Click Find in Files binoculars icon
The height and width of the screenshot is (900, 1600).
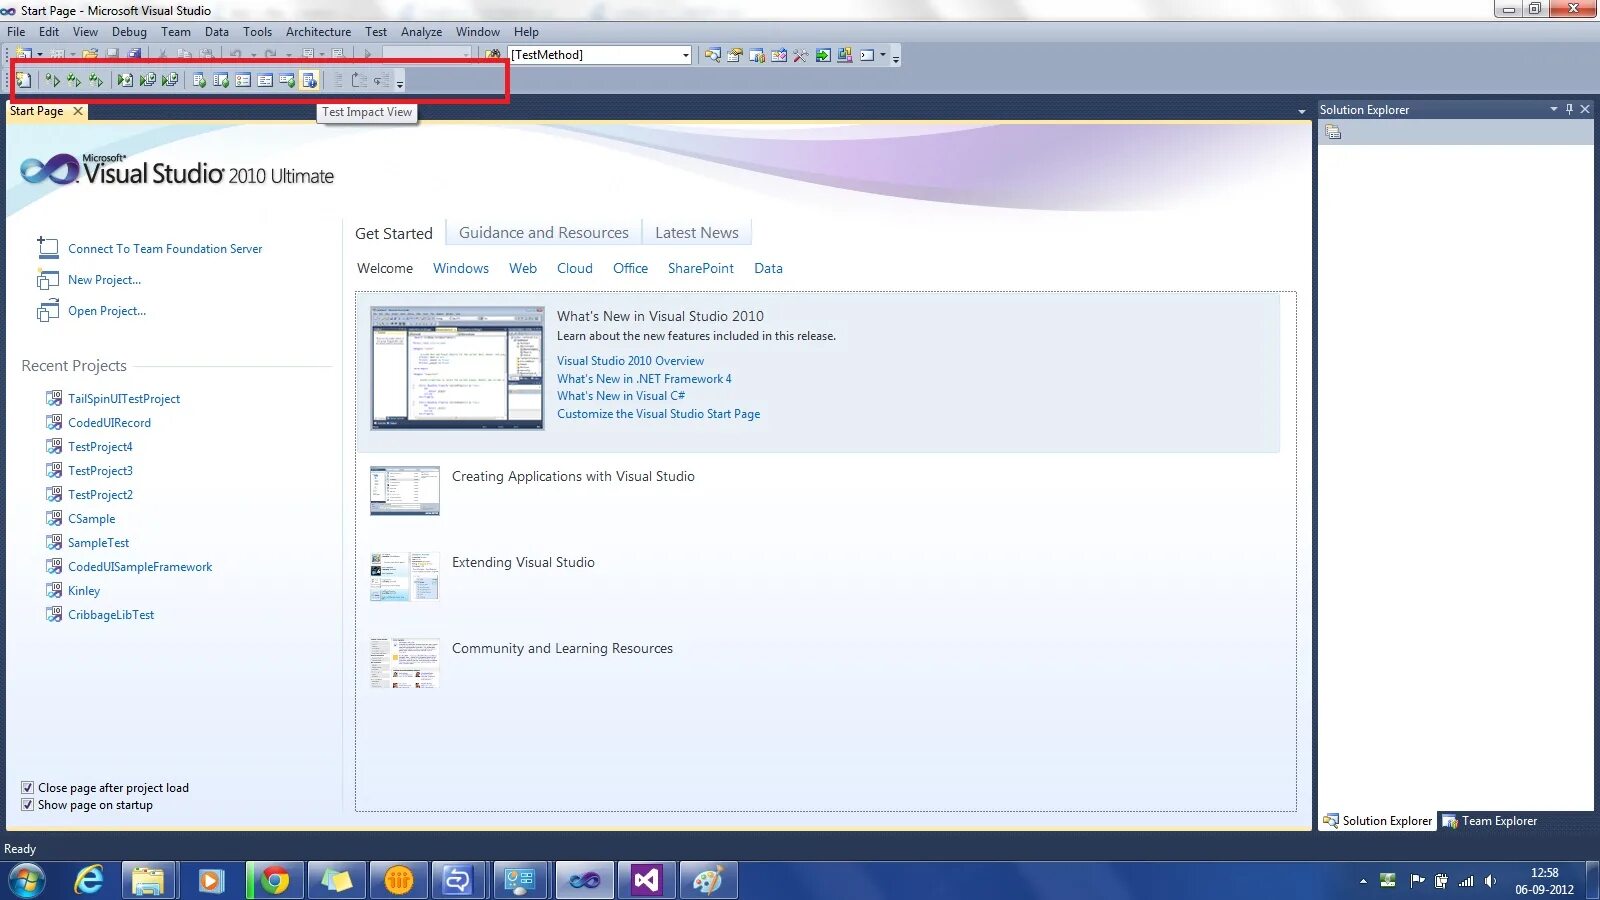[x=492, y=54]
